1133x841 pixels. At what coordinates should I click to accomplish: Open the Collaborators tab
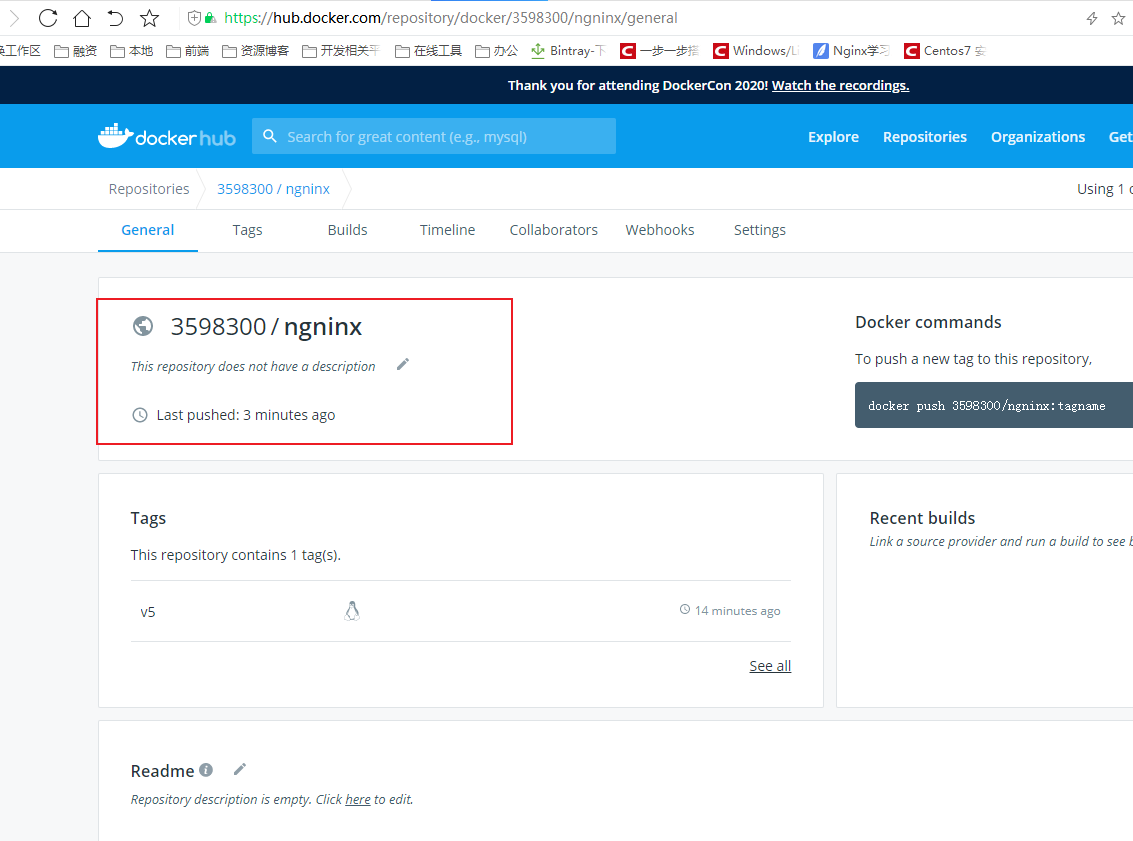(x=553, y=230)
